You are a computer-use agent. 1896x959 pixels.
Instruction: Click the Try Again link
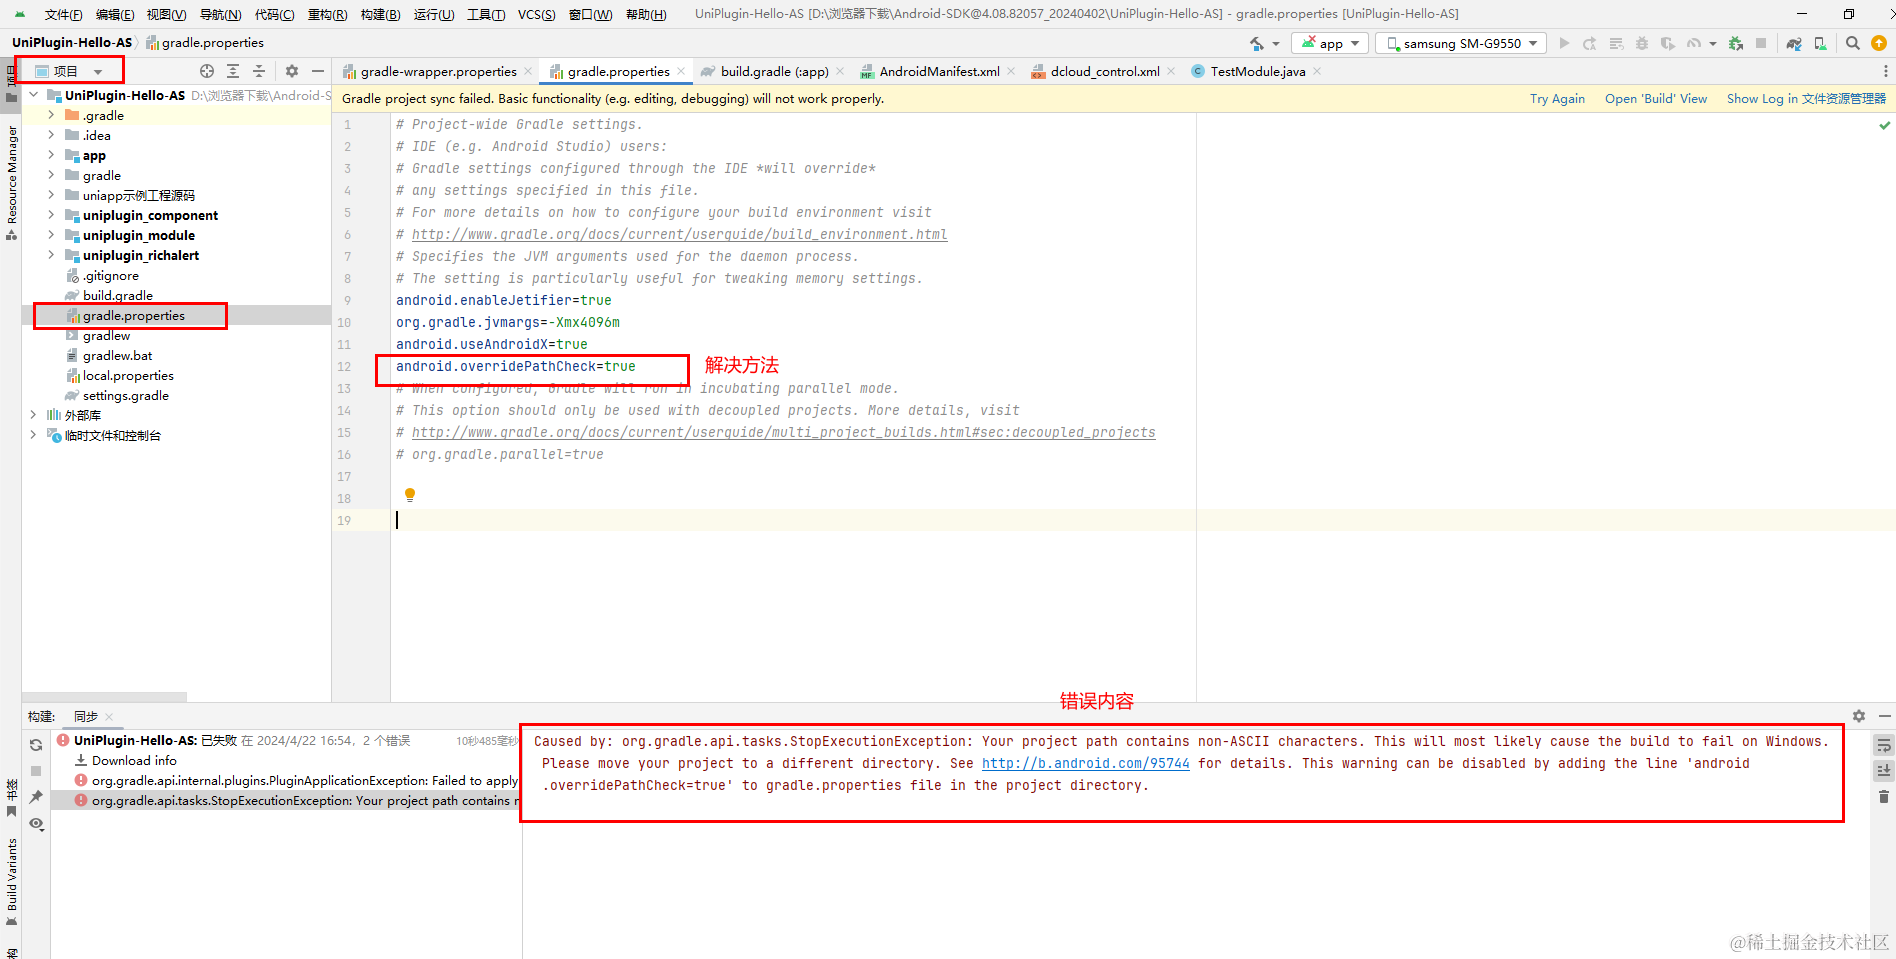[x=1557, y=98]
